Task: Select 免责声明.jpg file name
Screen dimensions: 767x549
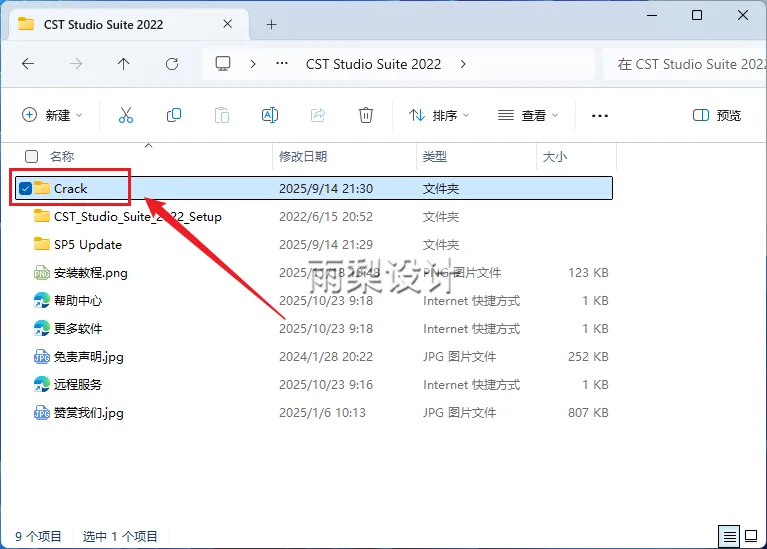Action: pos(89,357)
